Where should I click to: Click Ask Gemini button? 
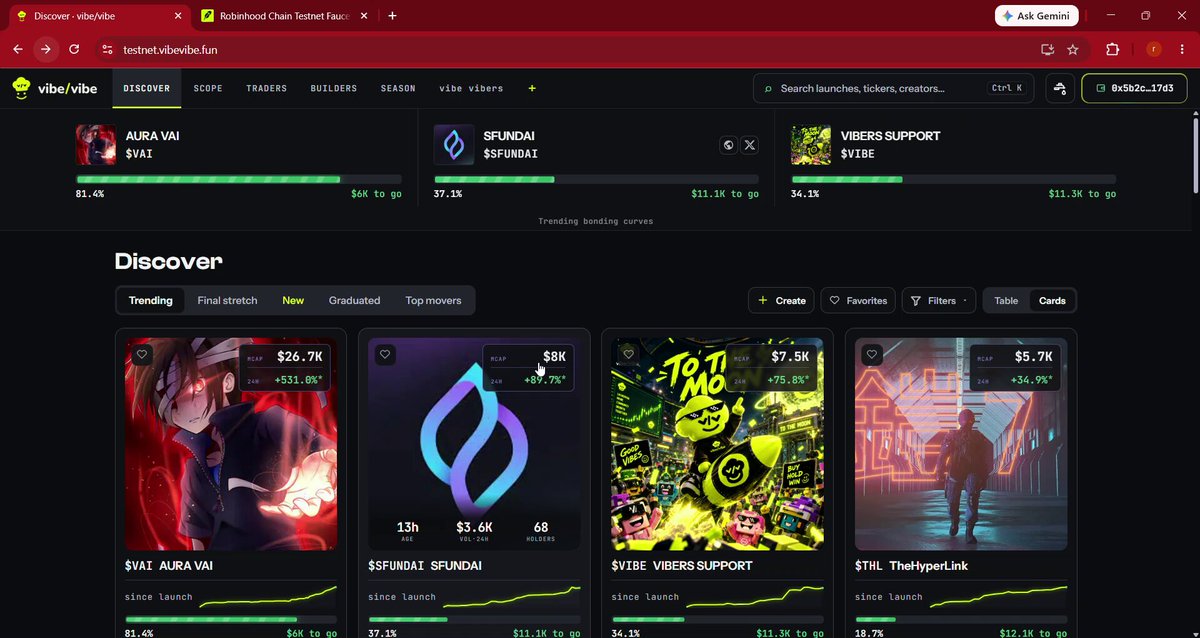pyautogui.click(x=1036, y=16)
